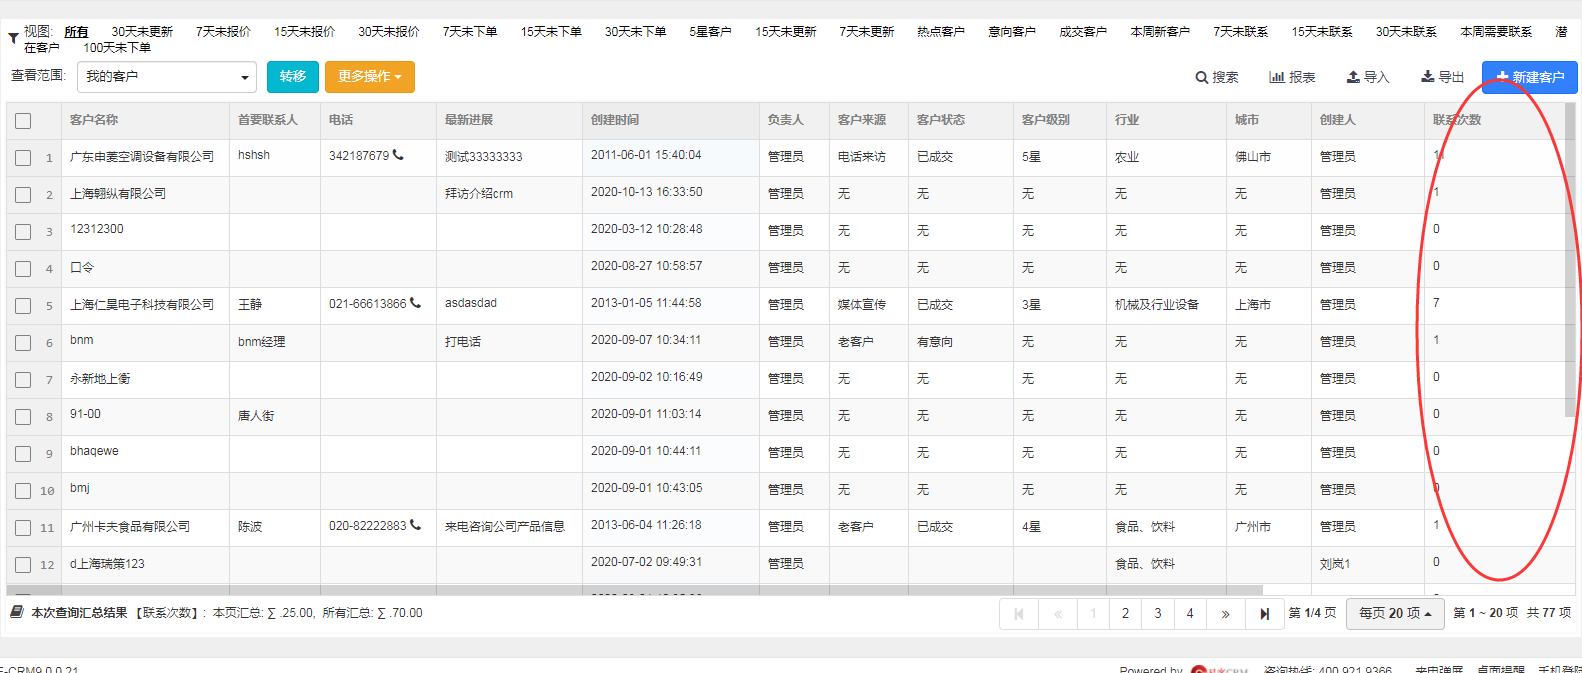1582x673 pixels.
Task: Sort by the 首要联系人 column header
Action: (268, 120)
